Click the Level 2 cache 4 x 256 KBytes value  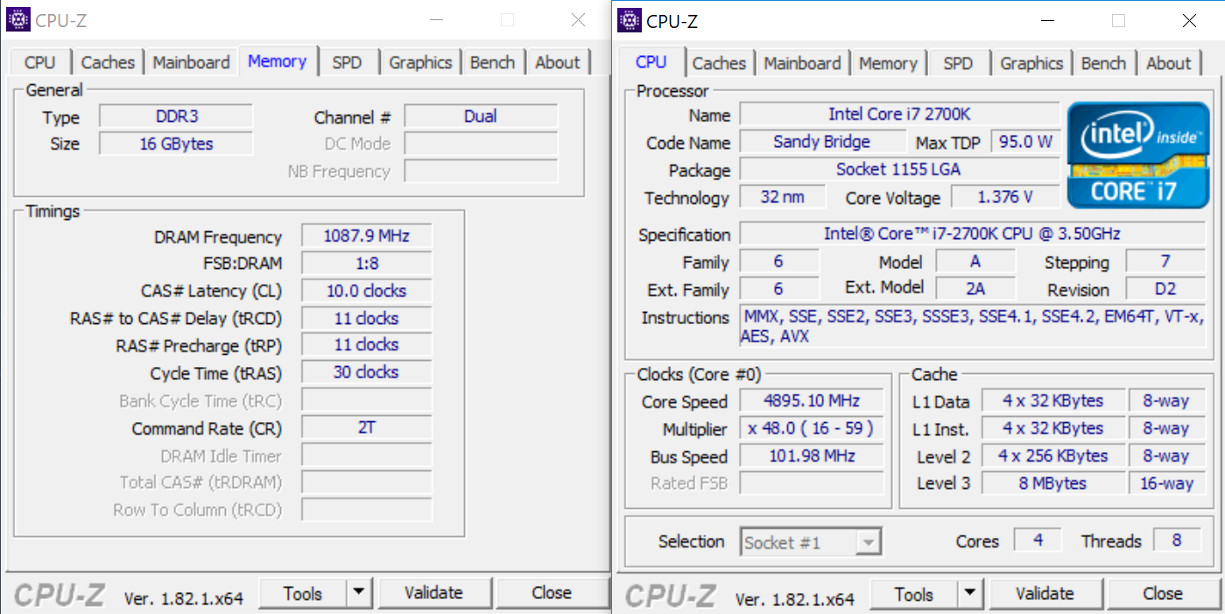click(x=1052, y=456)
